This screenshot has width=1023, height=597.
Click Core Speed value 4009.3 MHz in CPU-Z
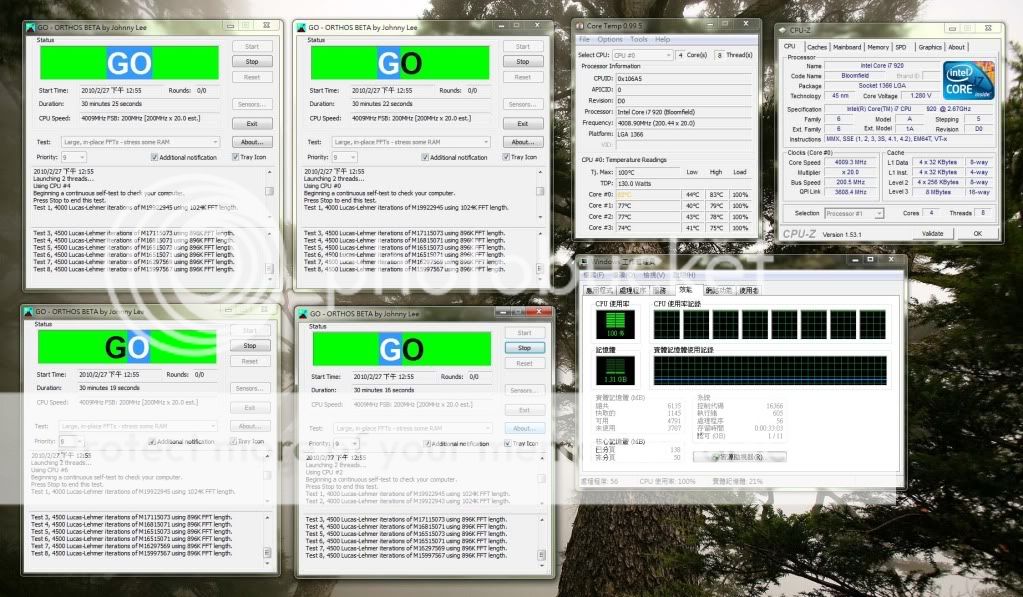pyautogui.click(x=850, y=162)
